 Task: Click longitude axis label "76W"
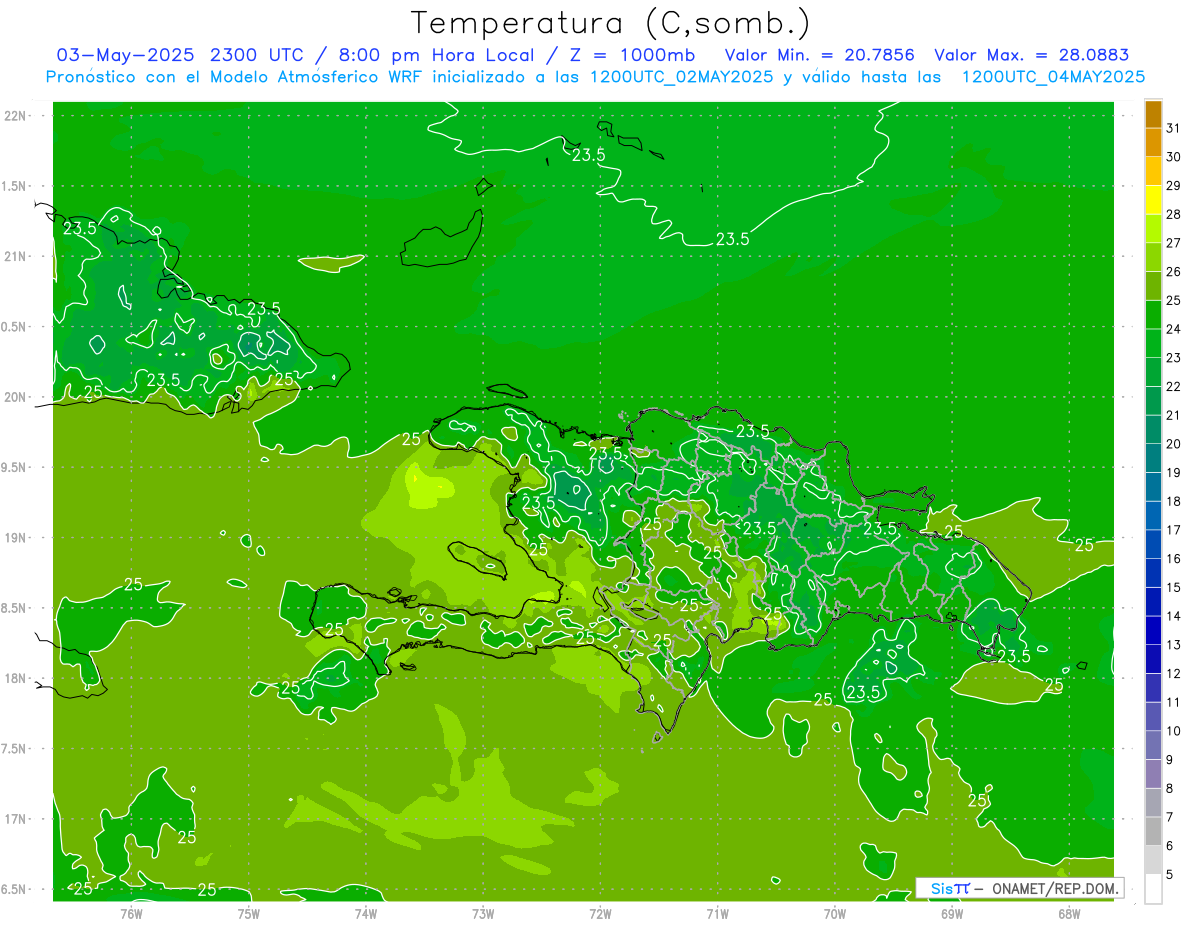point(131,913)
